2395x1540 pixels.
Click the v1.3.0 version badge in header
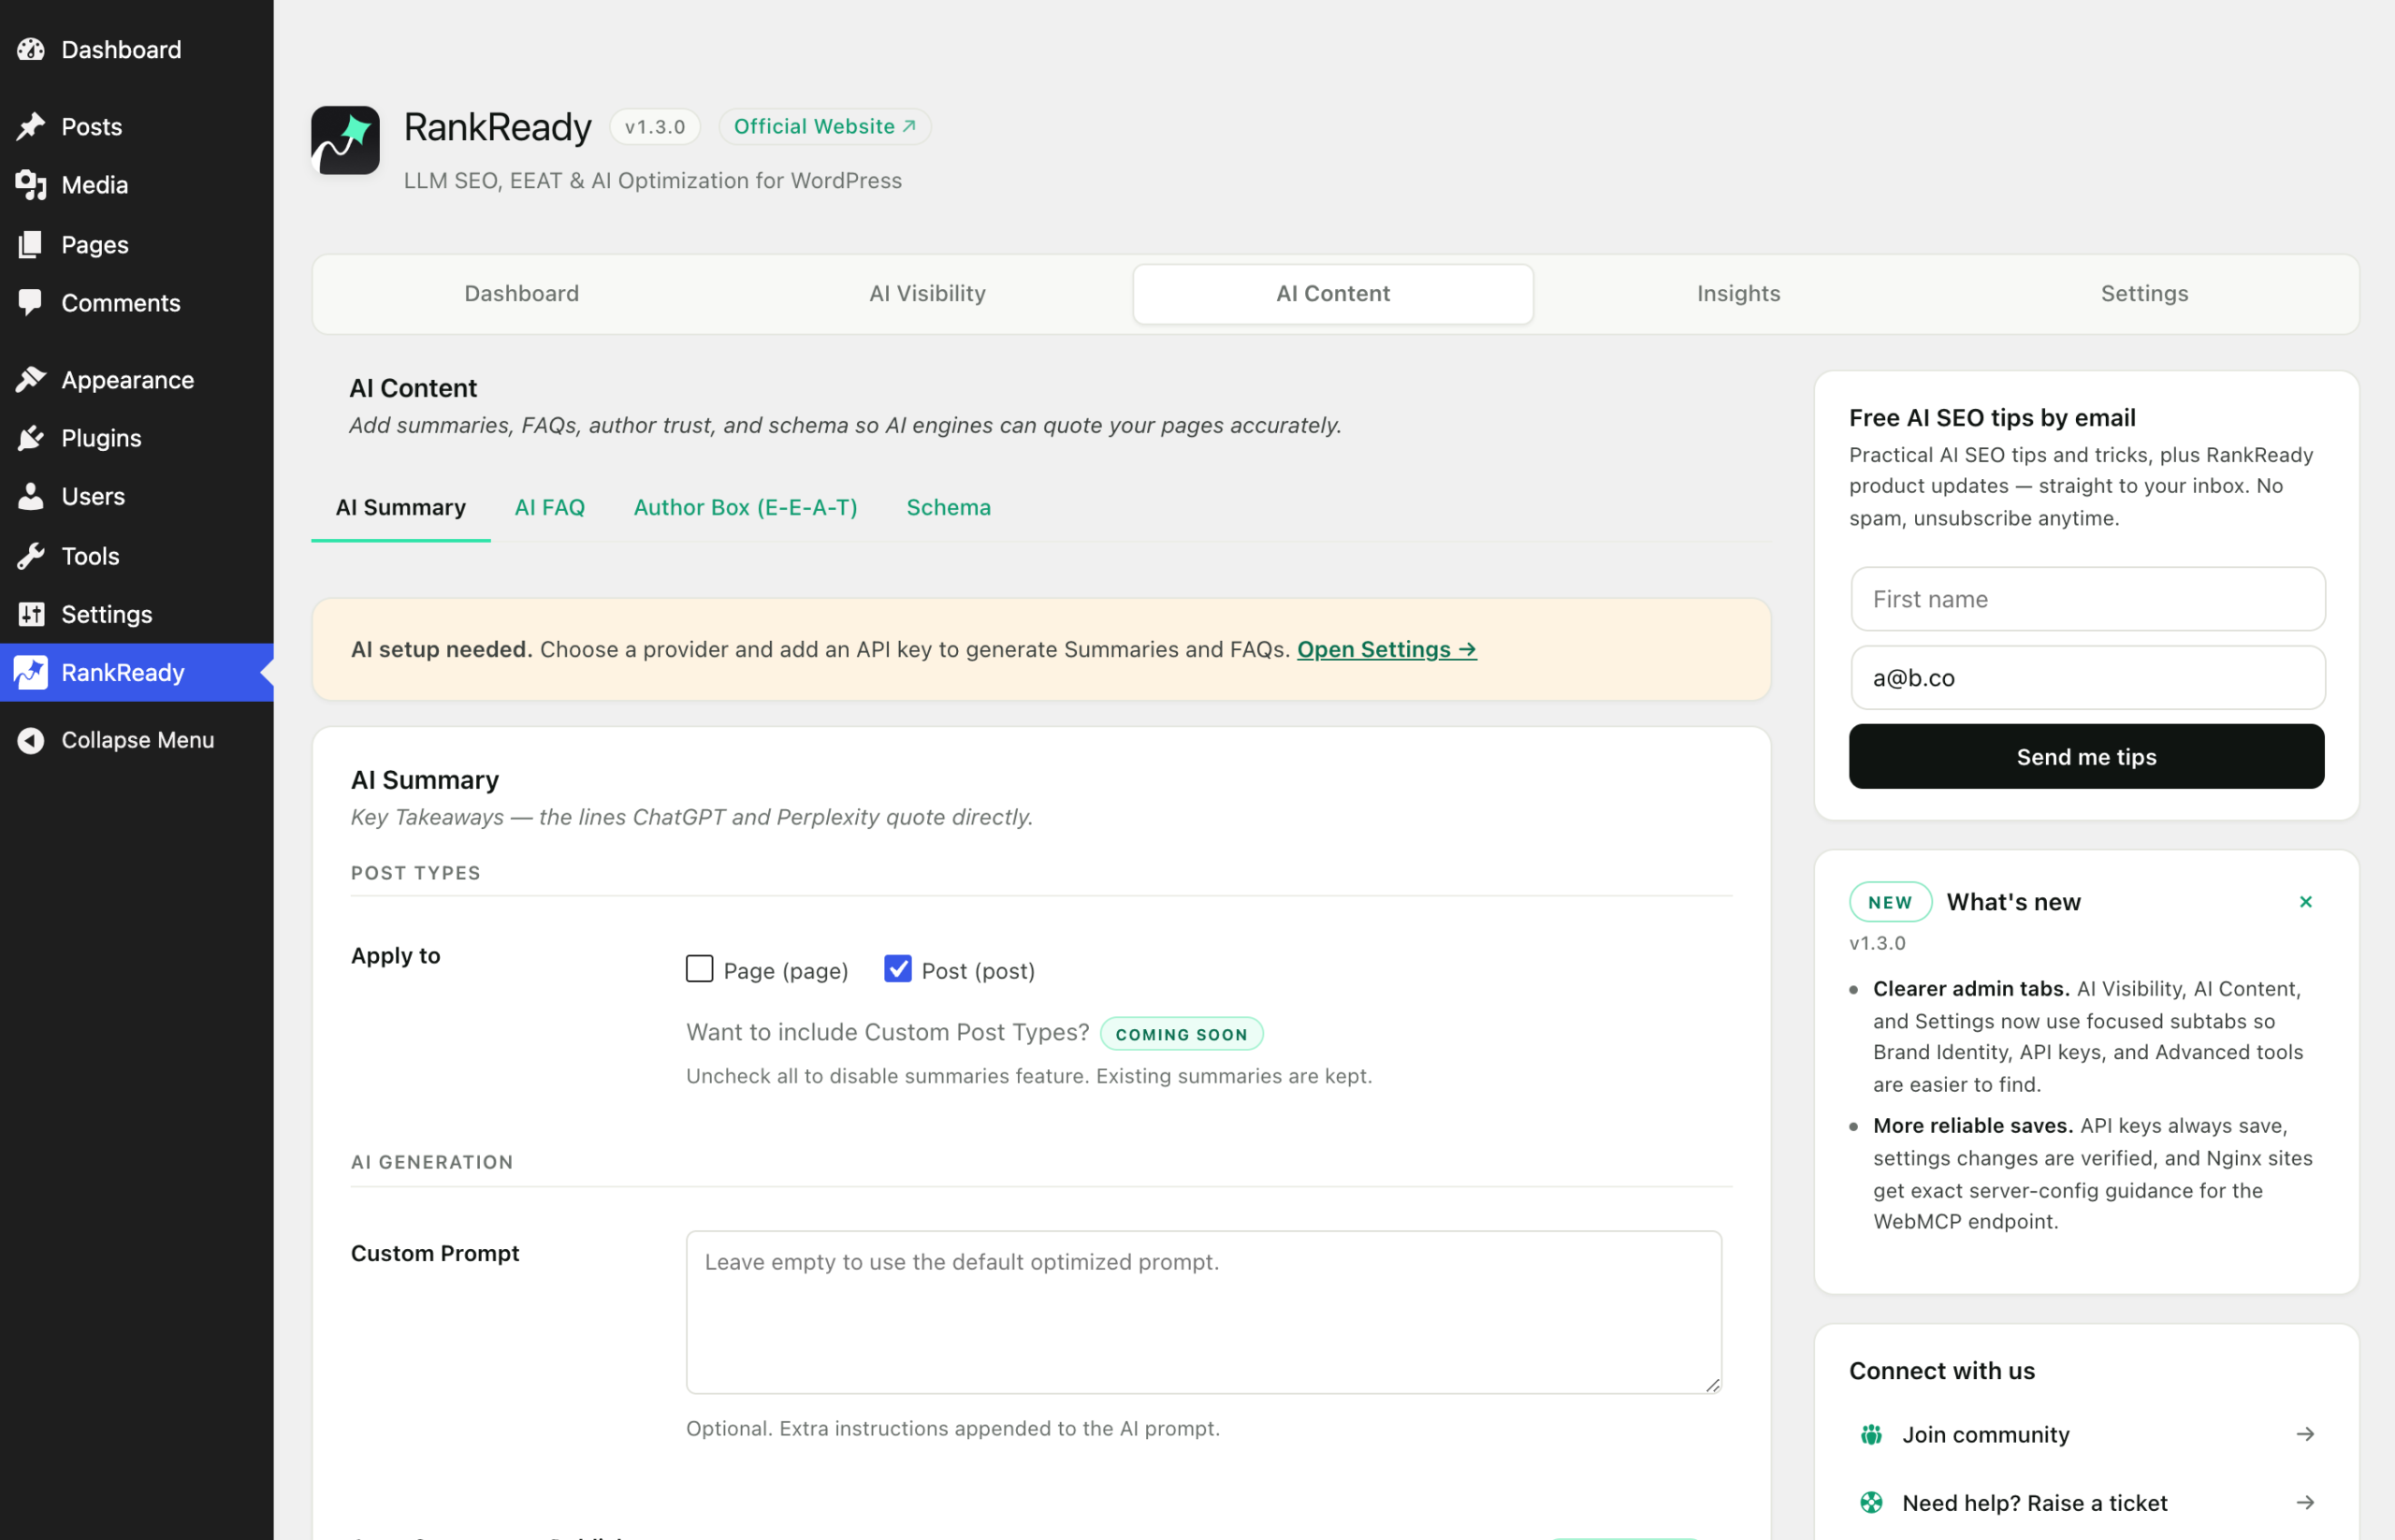(655, 127)
